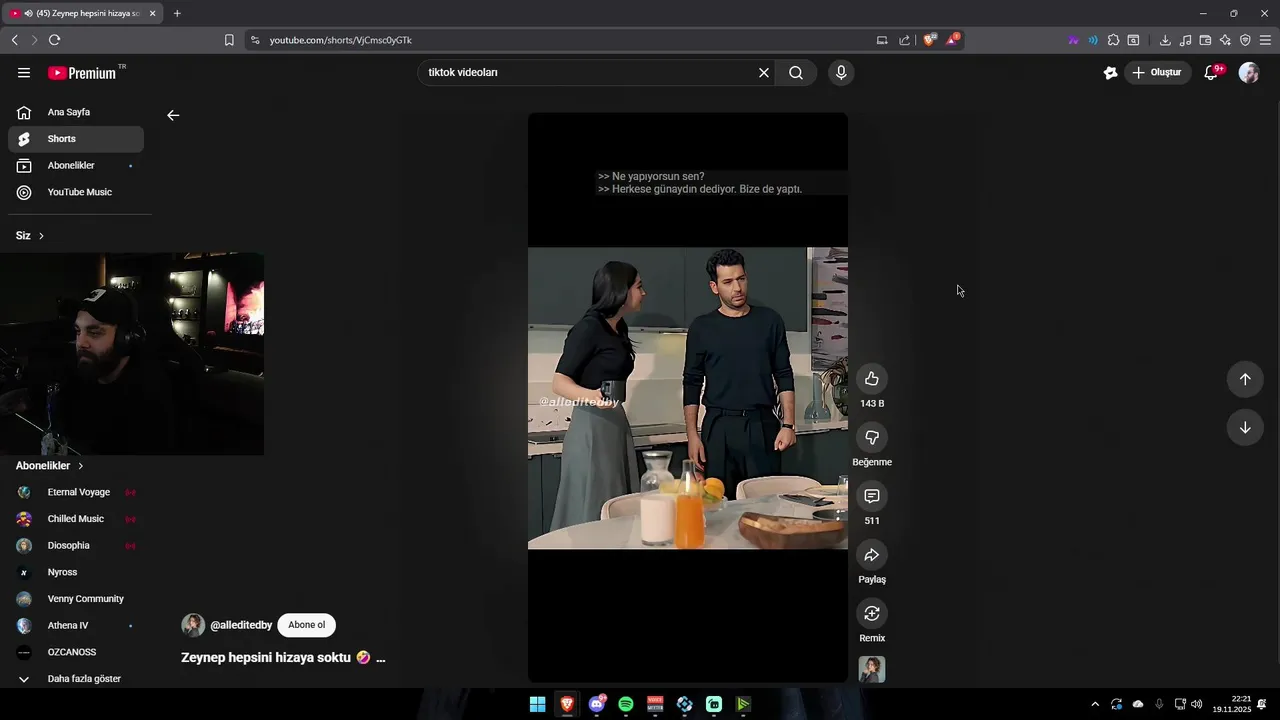Open Venny Community channel
The height and width of the screenshot is (720, 1280).
pyautogui.click(x=76, y=599)
